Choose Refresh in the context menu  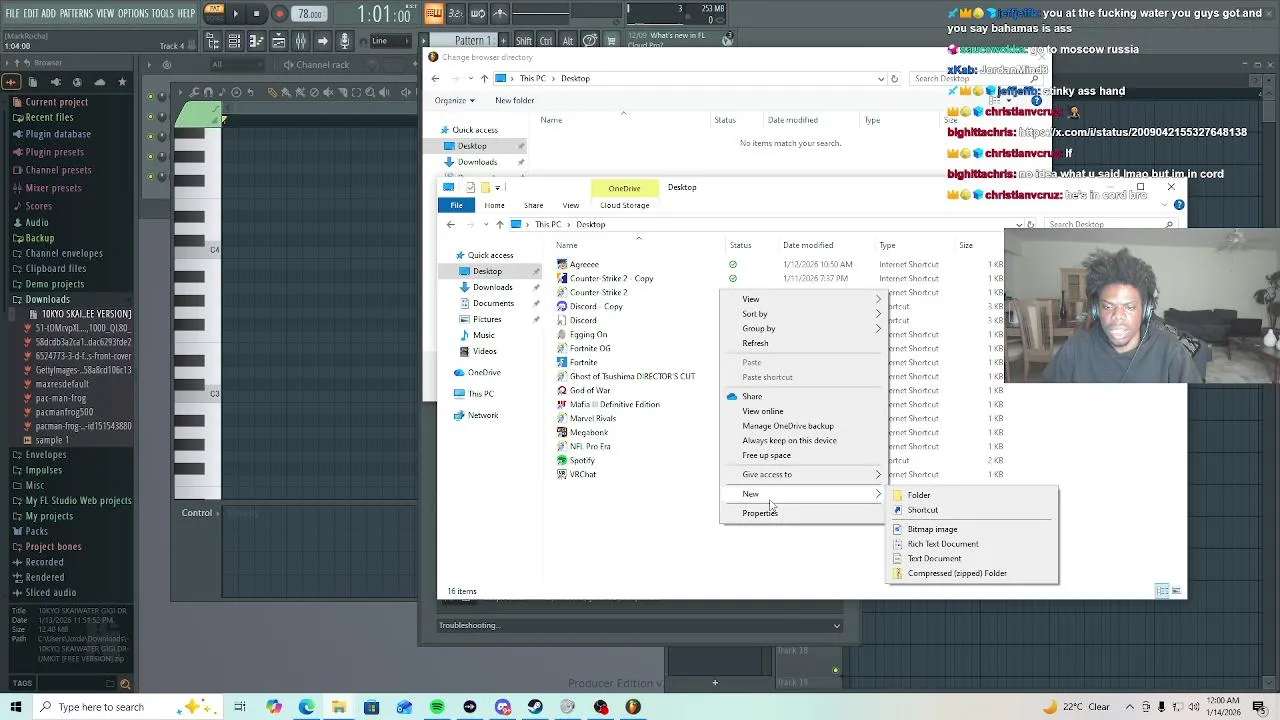pyautogui.click(x=755, y=343)
